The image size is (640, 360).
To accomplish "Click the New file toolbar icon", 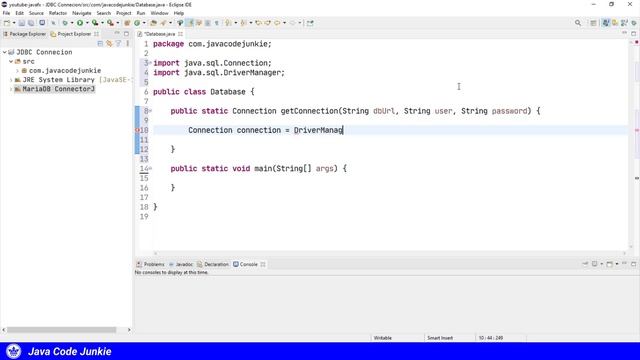I will coord(7,23).
